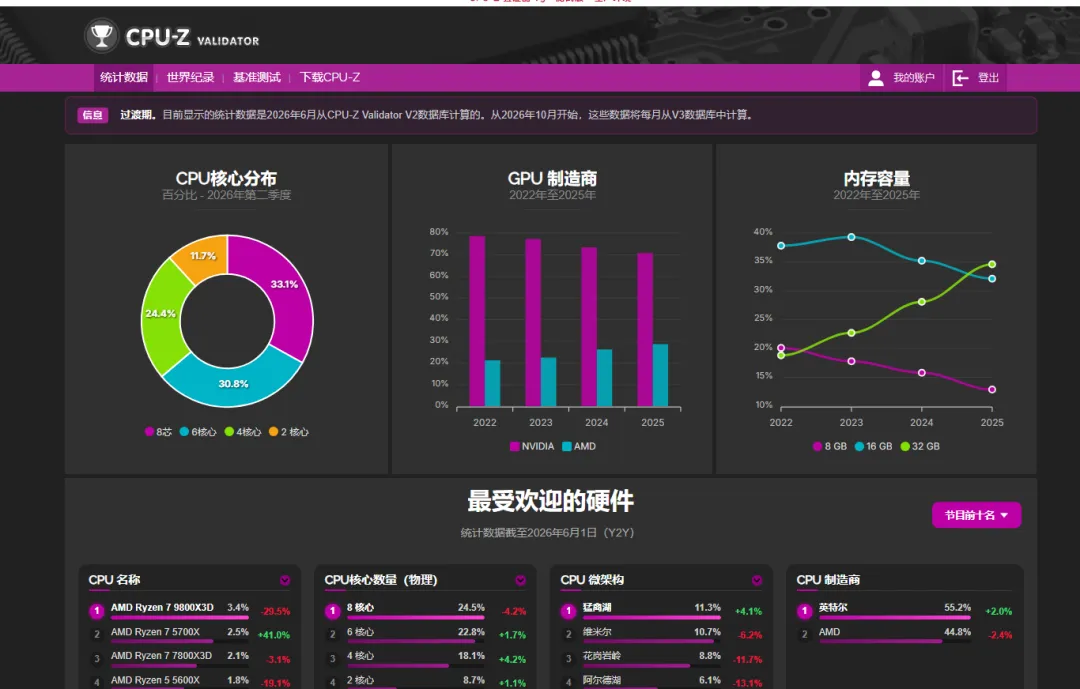Expand the CPU 微架构 card chevron

tap(756, 581)
